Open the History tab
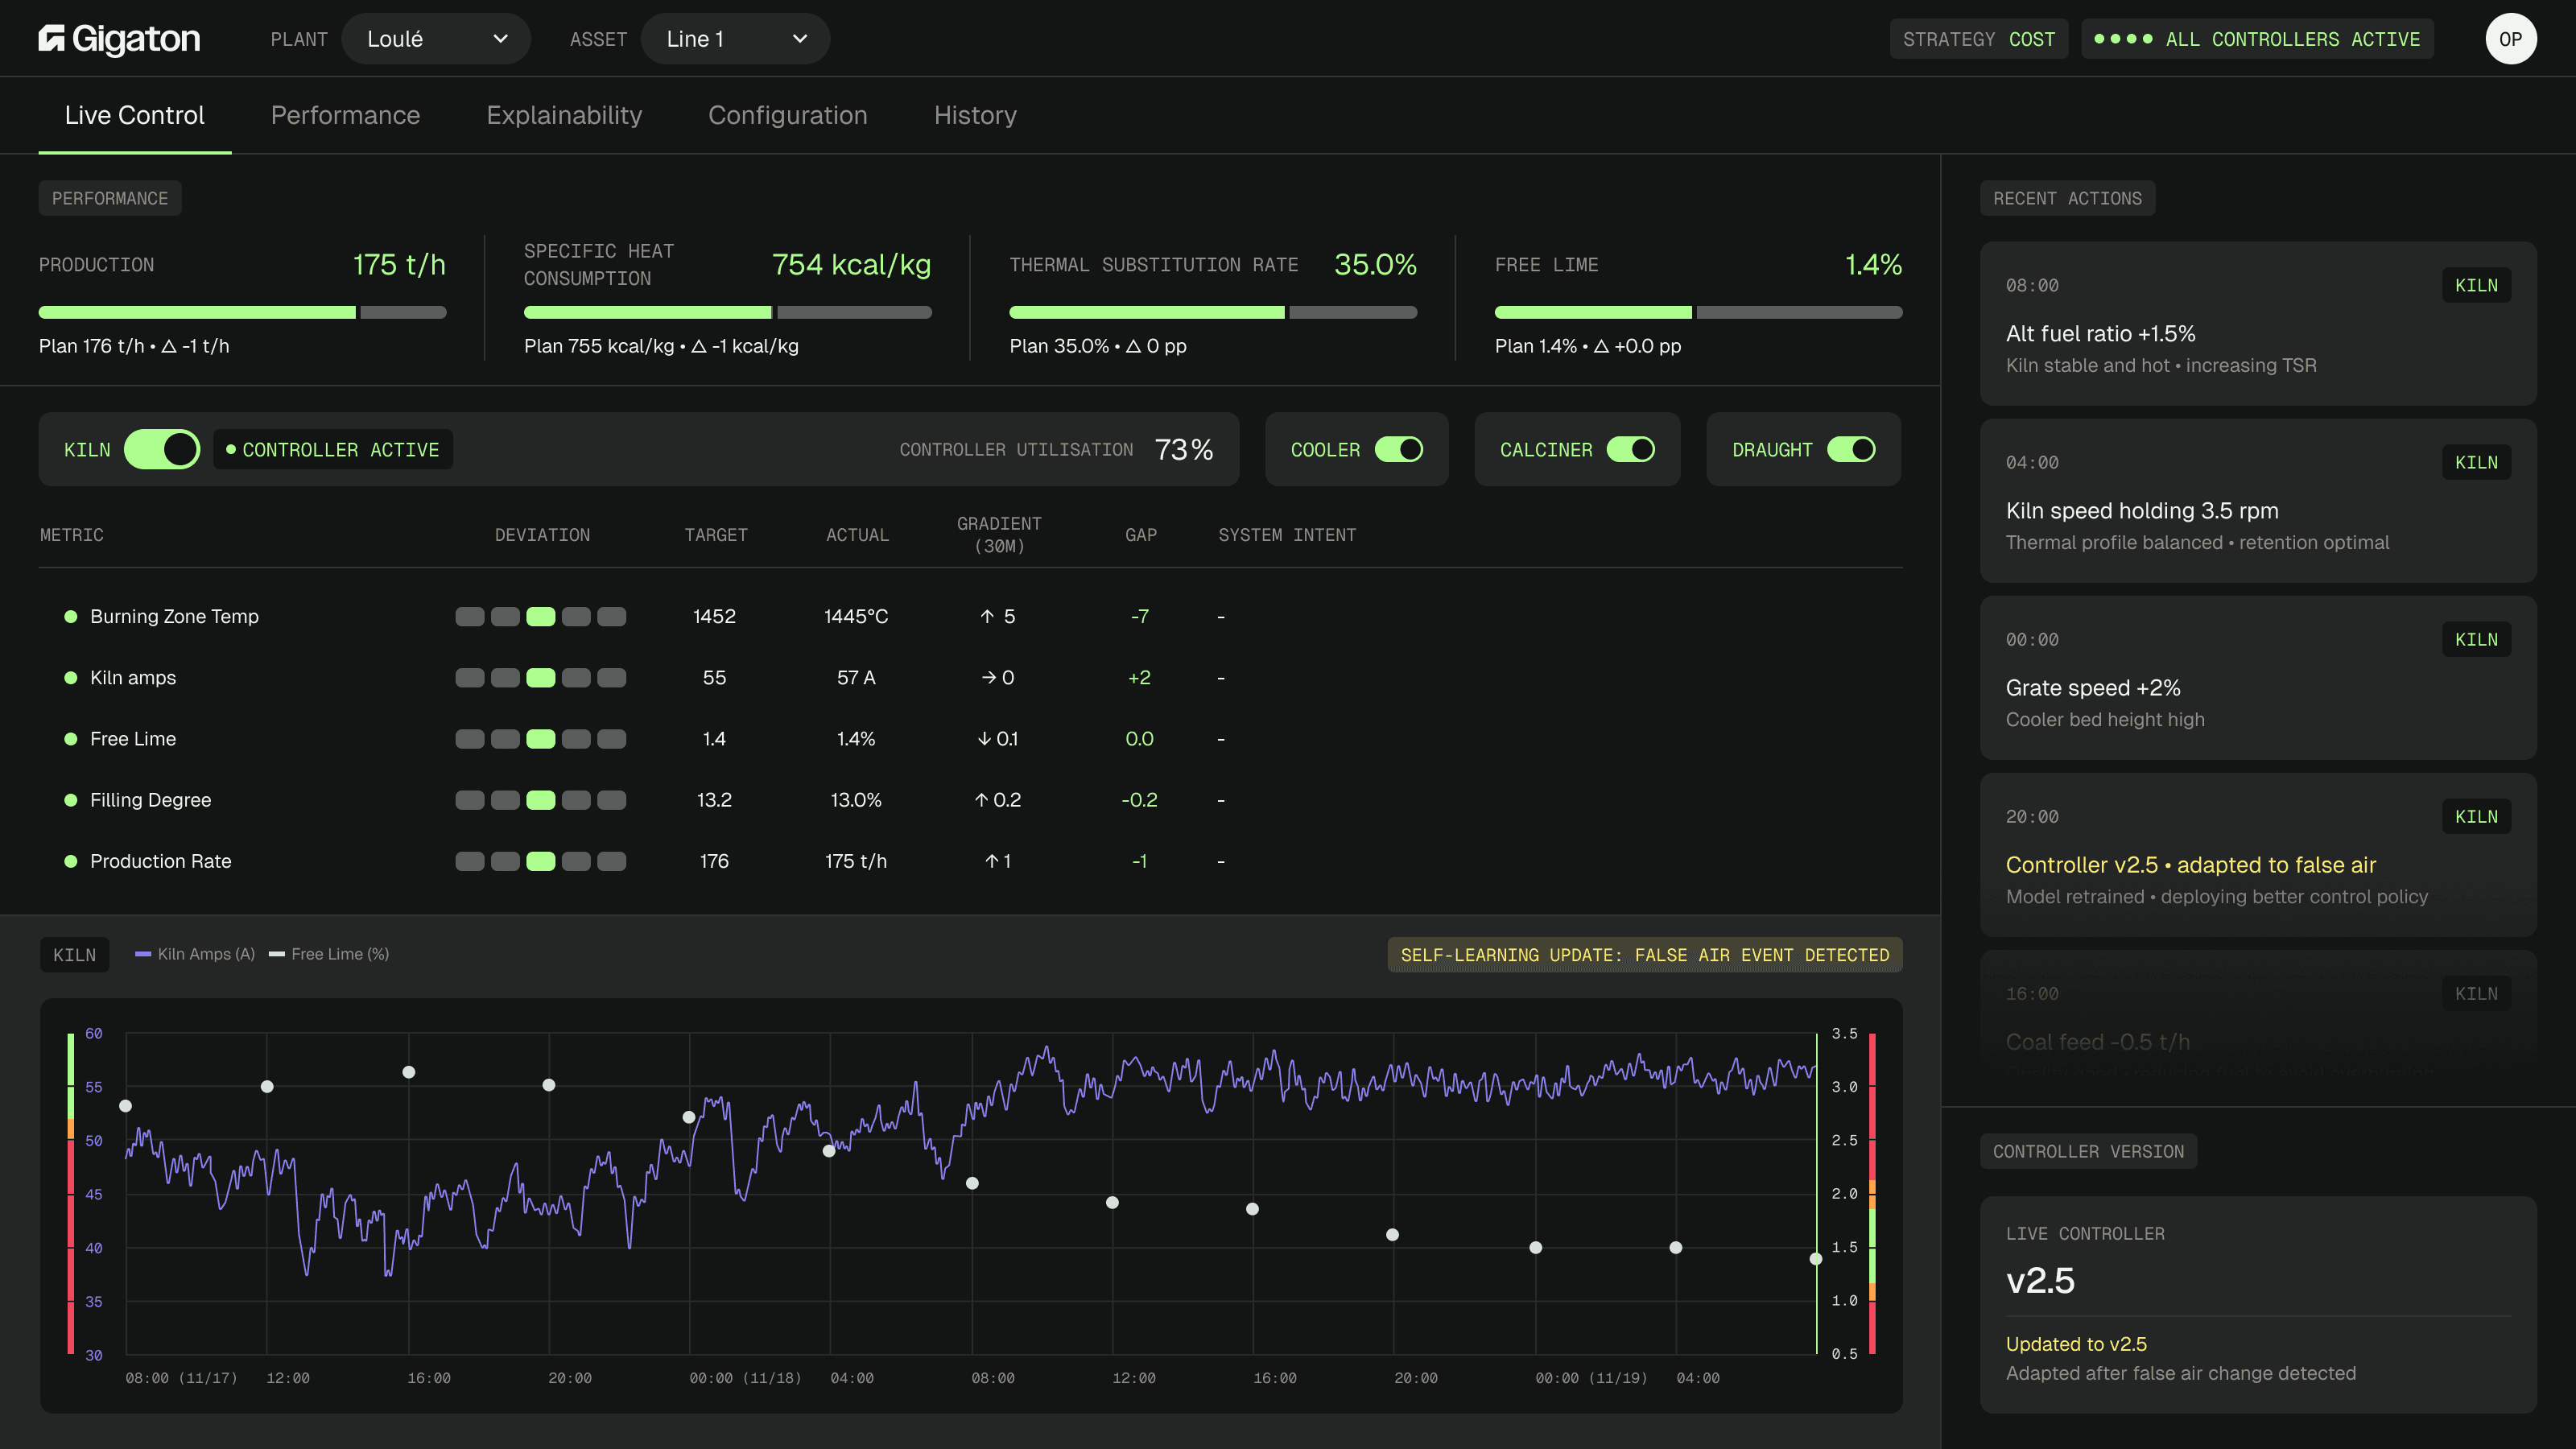This screenshot has width=2576, height=1449. pos(975,115)
